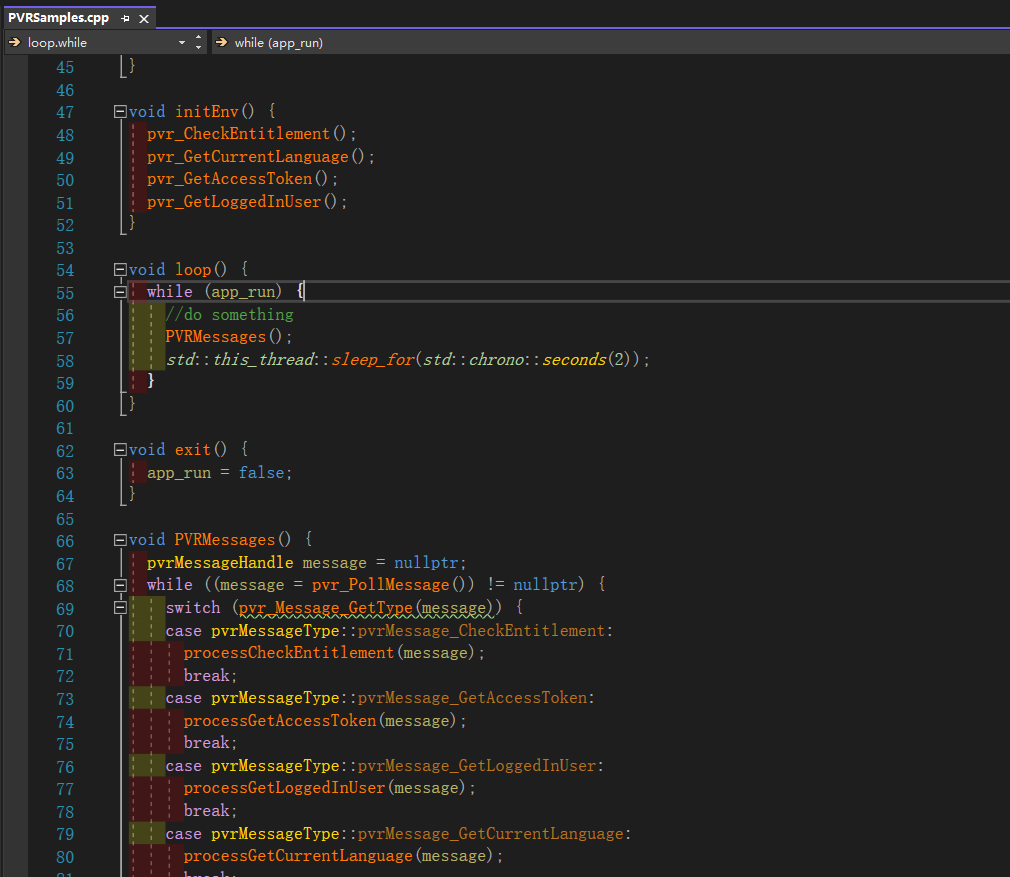The image size is (1010, 877).
Task: Switch to the PVRSamples.cpp tab
Action: tap(59, 17)
